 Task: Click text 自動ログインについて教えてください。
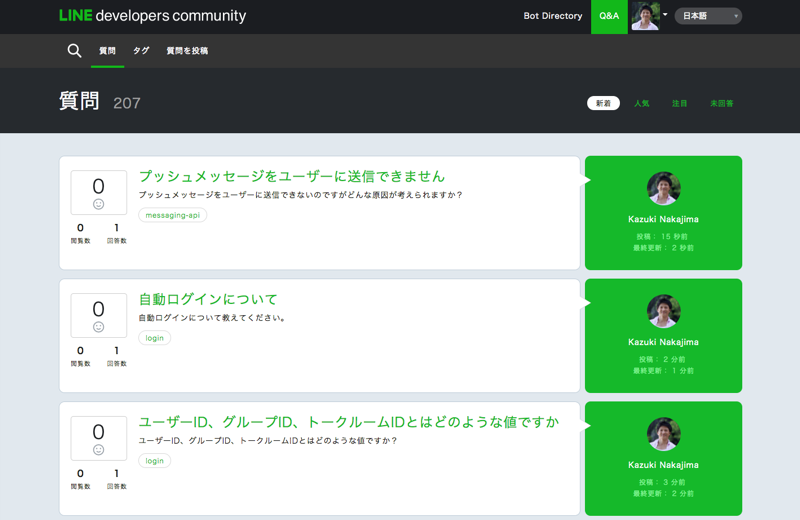click(x=212, y=318)
